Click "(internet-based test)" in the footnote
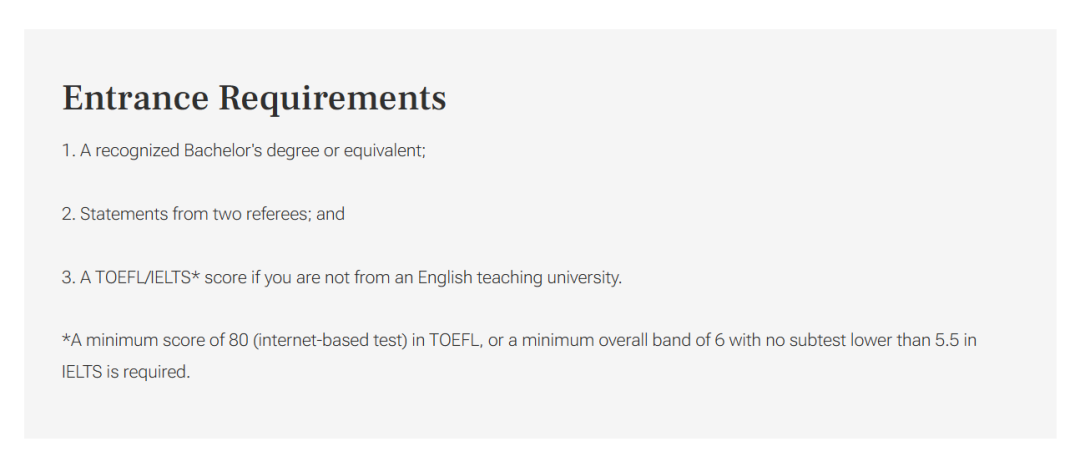The image size is (1080, 452). (331, 340)
